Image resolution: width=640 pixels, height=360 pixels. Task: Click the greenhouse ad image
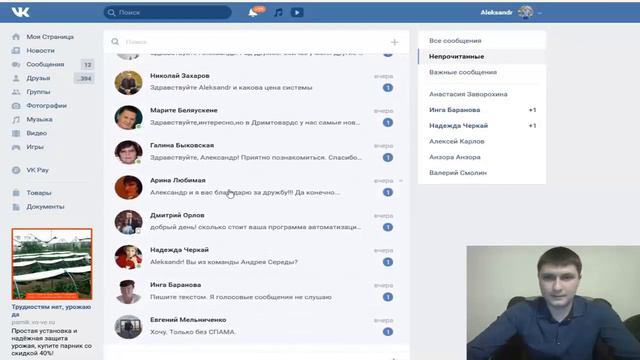point(52,264)
